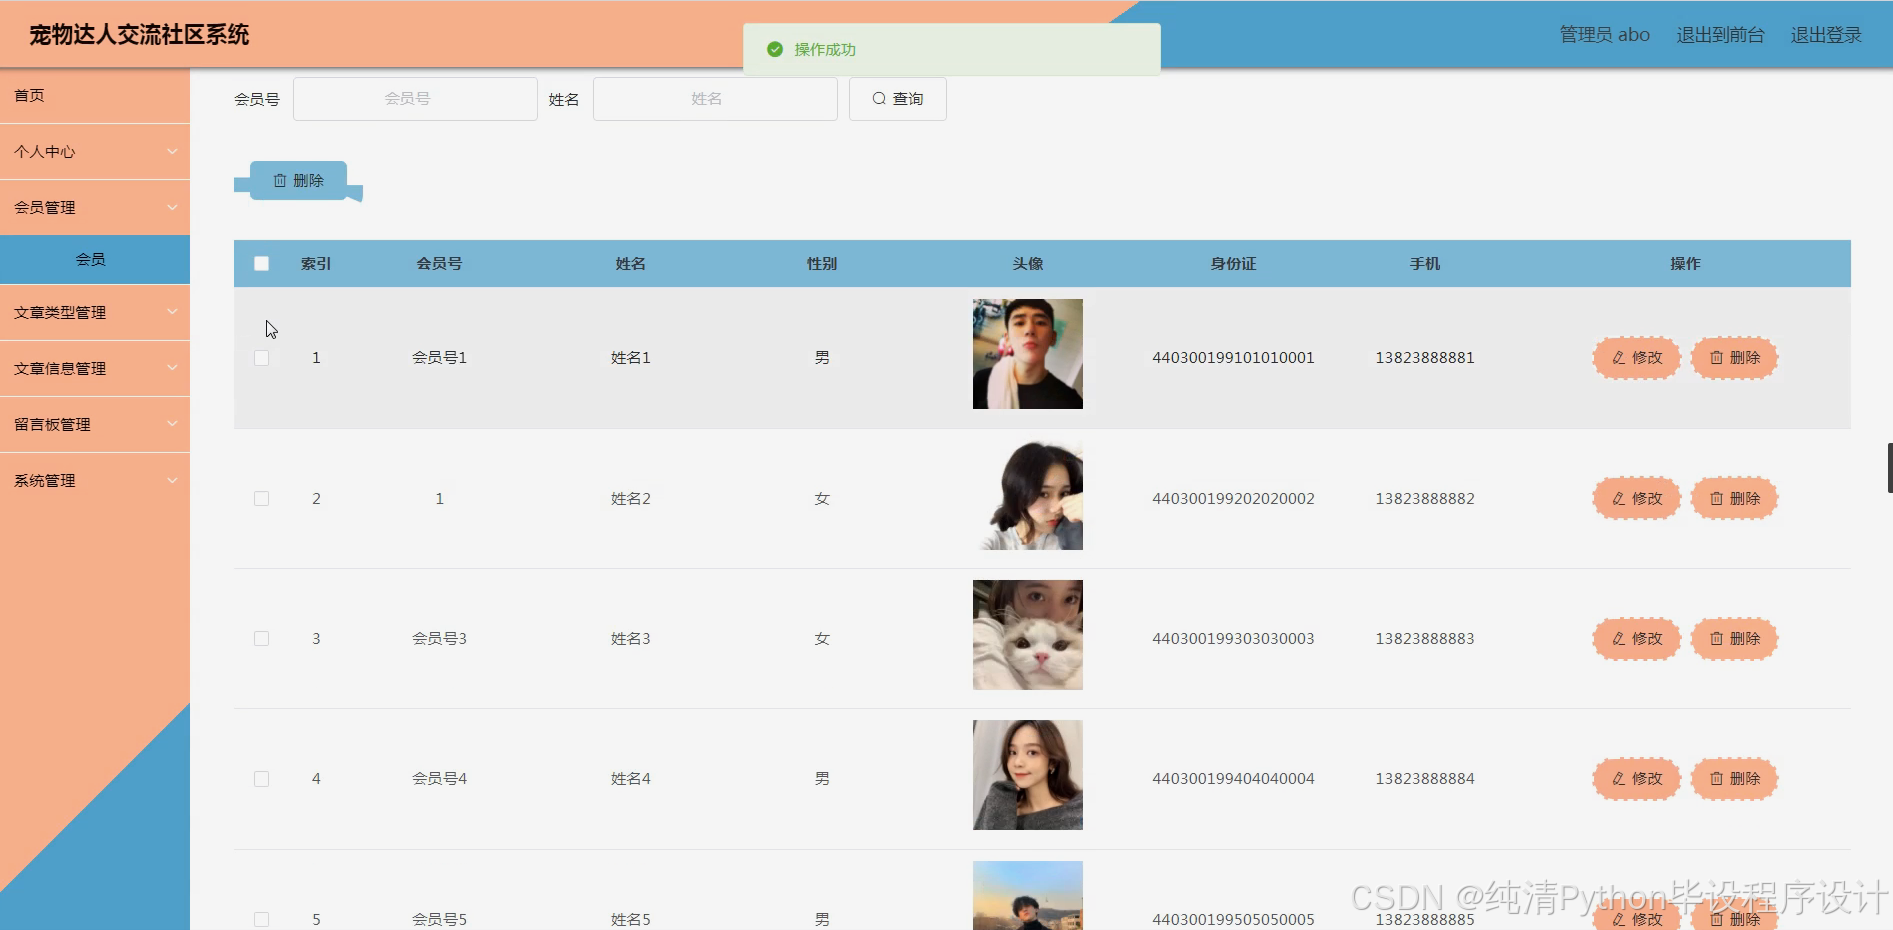
Task: Click the 会员号 search input
Action: [x=415, y=99]
